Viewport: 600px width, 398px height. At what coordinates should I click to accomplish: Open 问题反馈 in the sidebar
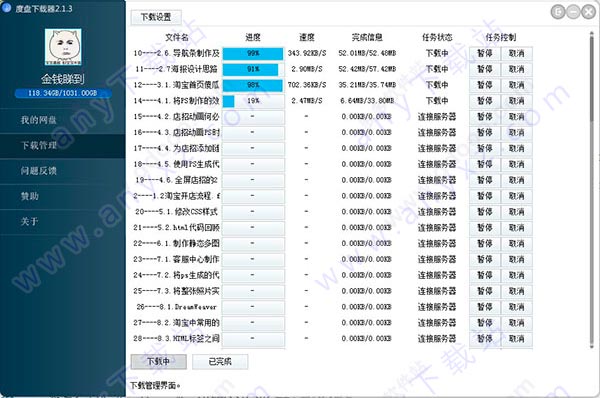pyautogui.click(x=38, y=171)
